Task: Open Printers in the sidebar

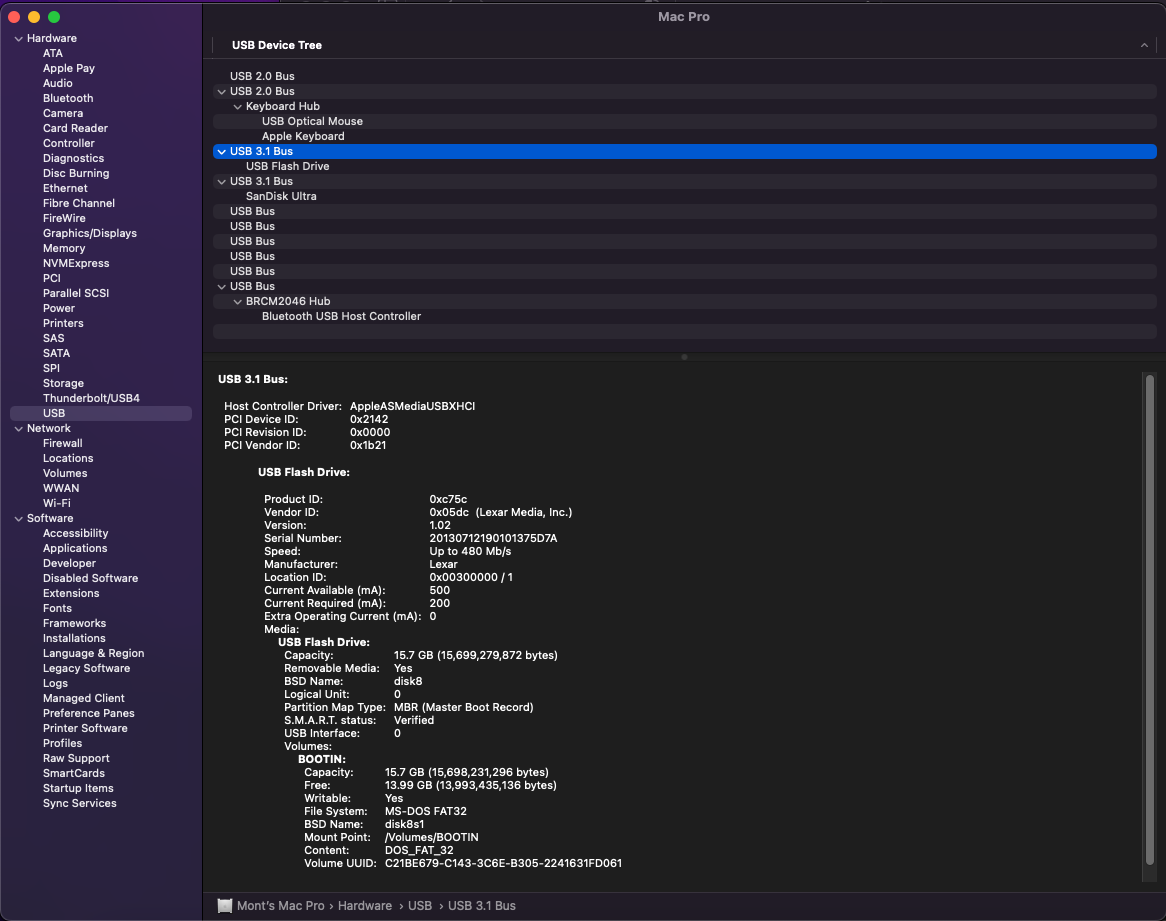Action: (62, 323)
